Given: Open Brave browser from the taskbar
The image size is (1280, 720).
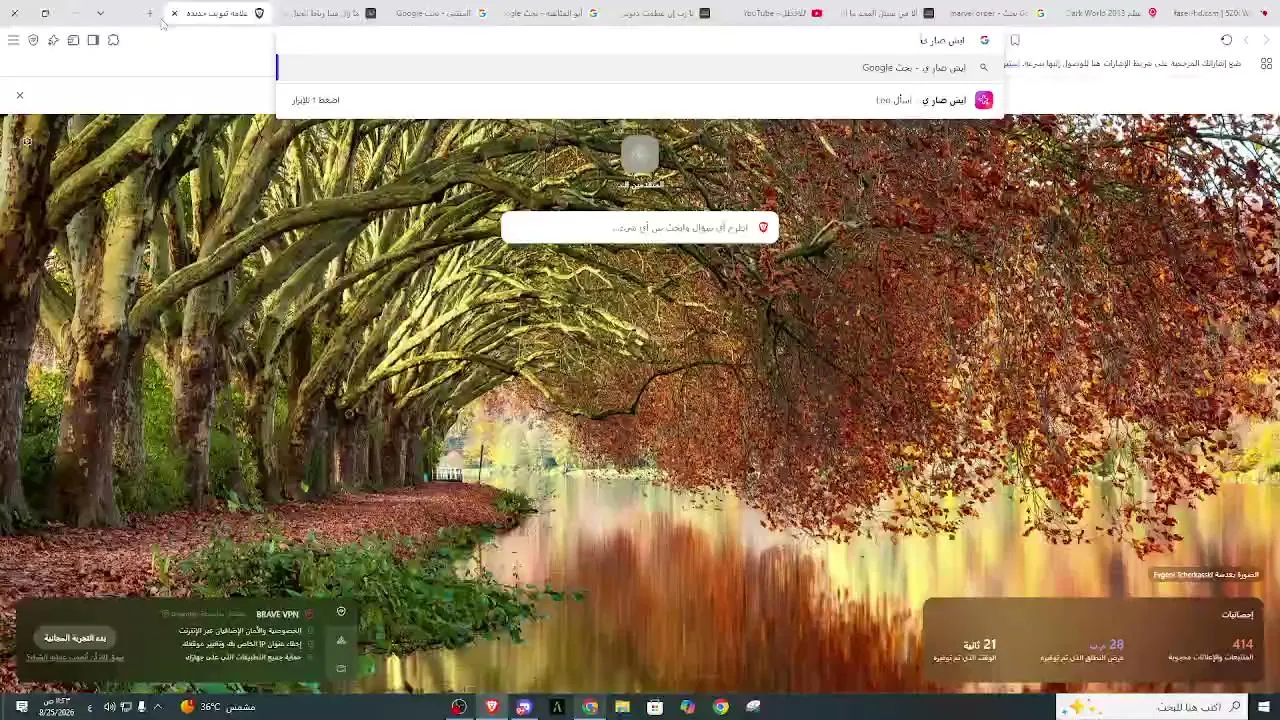Looking at the screenshot, I should click(x=491, y=707).
